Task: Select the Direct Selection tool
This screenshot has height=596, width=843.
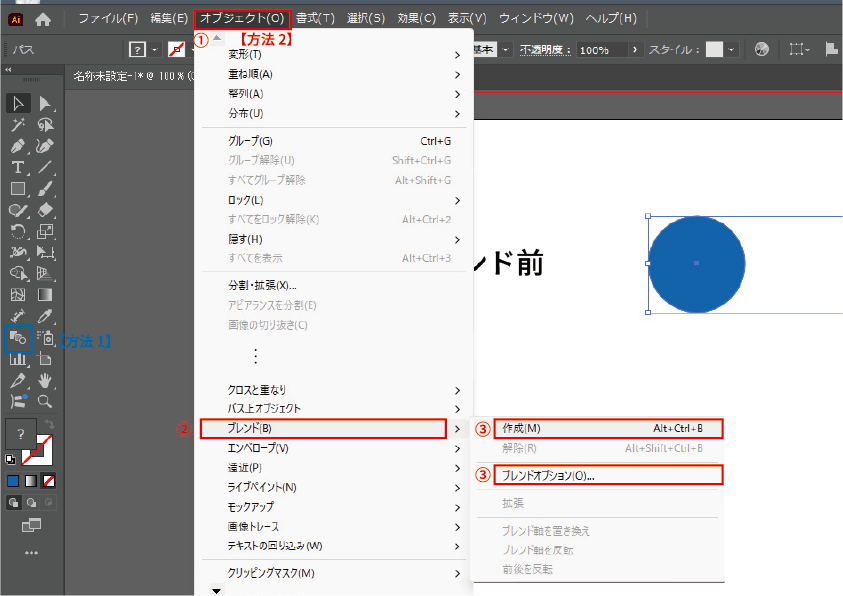Action: [x=45, y=104]
